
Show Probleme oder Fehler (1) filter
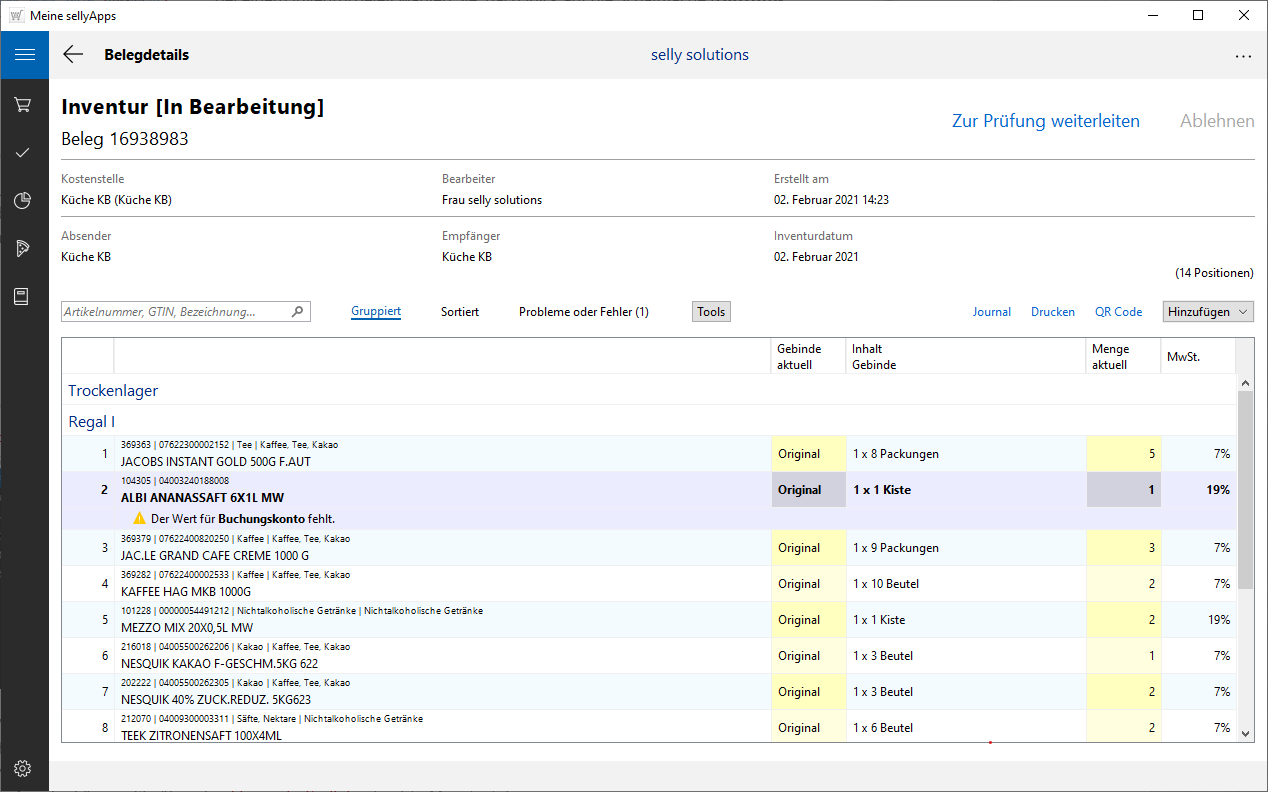(x=583, y=312)
